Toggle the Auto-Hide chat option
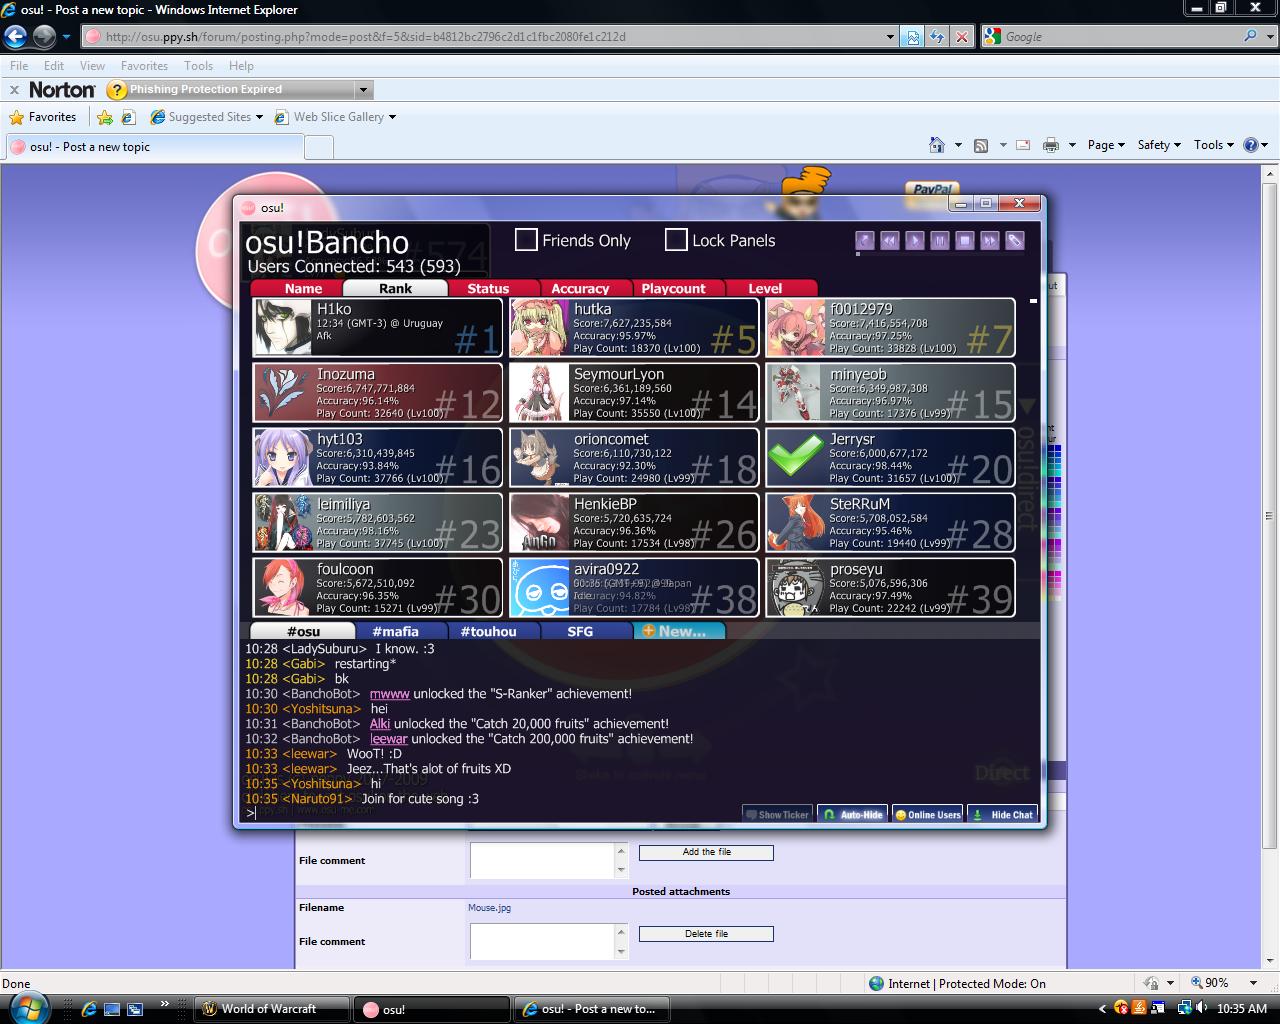This screenshot has width=1280, height=1024. pyautogui.click(x=853, y=814)
